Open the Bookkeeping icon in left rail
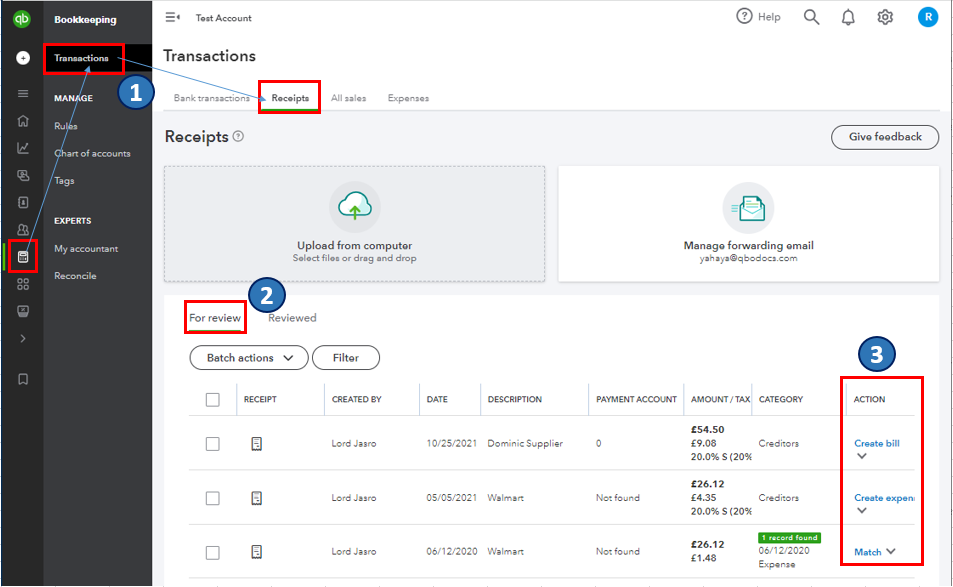The height and width of the screenshot is (587, 953). pyautogui.click(x=23, y=256)
